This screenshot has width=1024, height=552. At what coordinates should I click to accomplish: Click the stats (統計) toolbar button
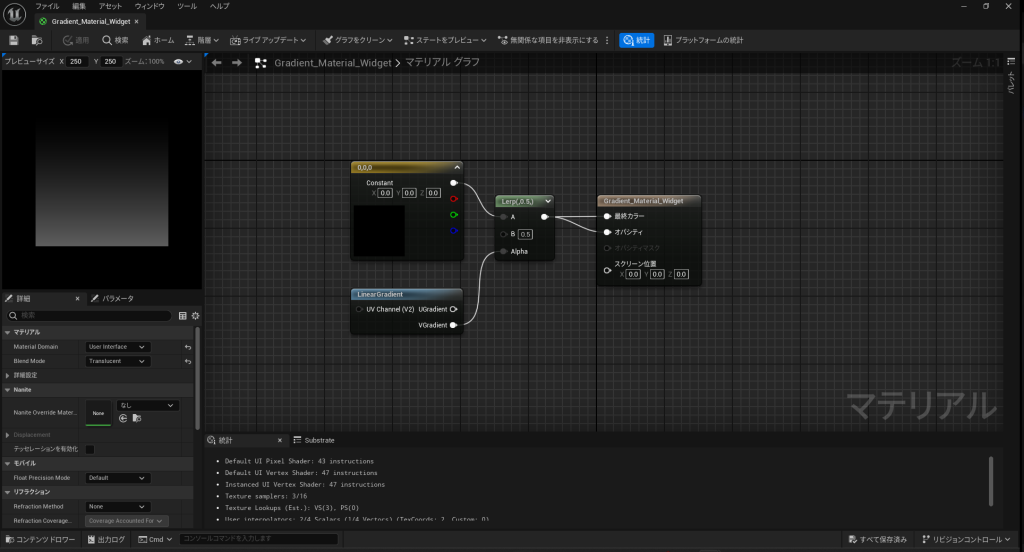[636, 40]
